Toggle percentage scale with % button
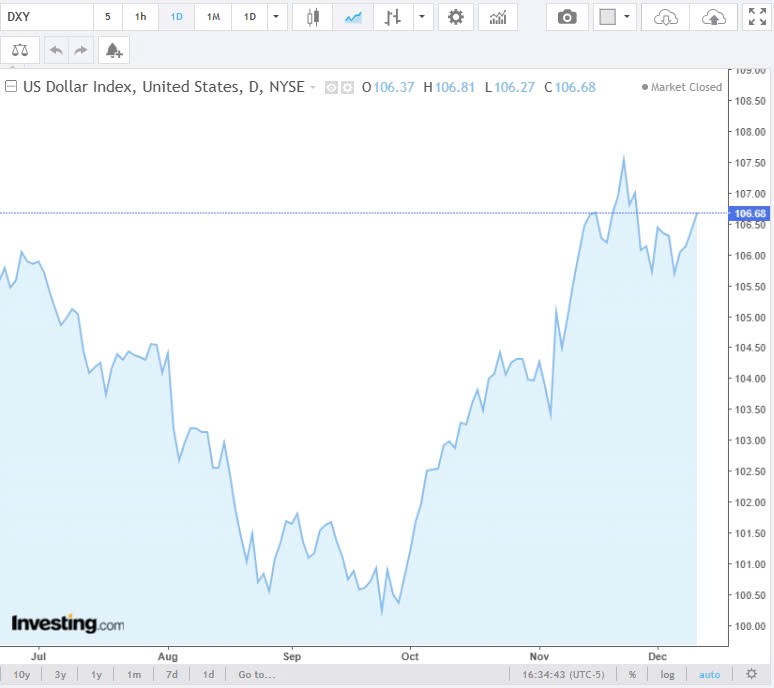Screen dimensions: 774x688 click(x=633, y=675)
